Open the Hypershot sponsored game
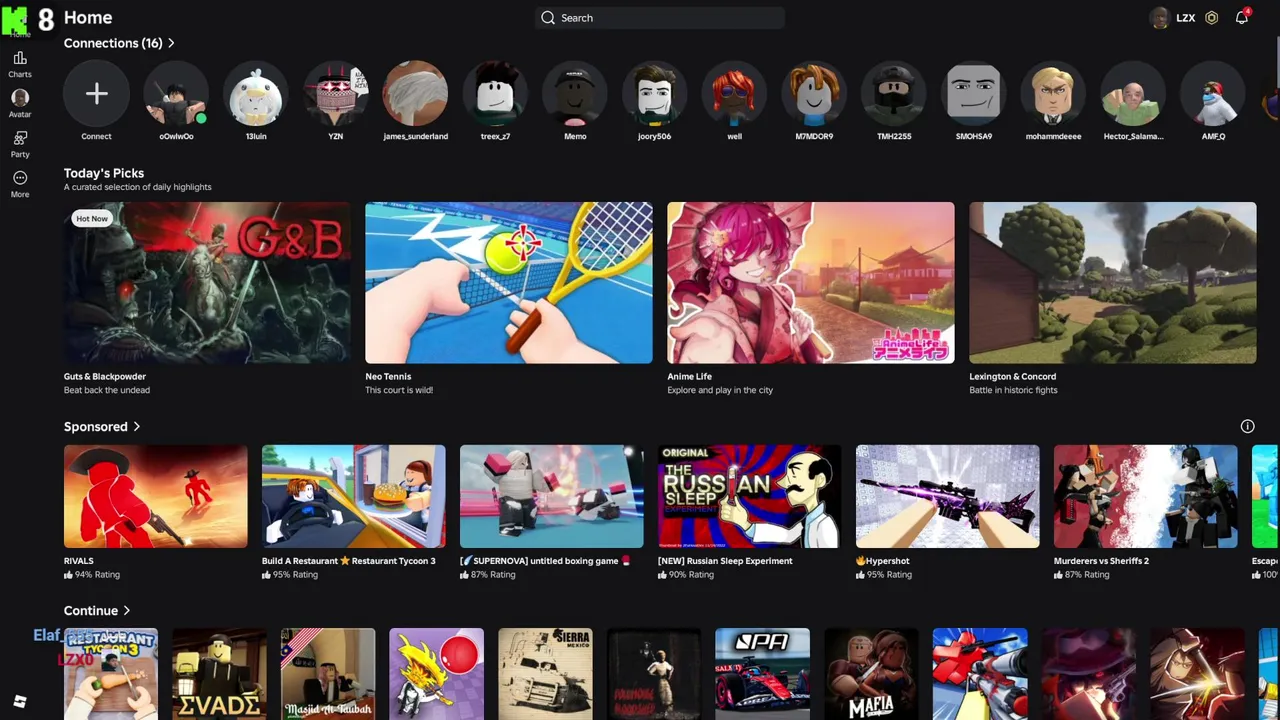Image resolution: width=1280 pixels, height=720 pixels. 948,497
